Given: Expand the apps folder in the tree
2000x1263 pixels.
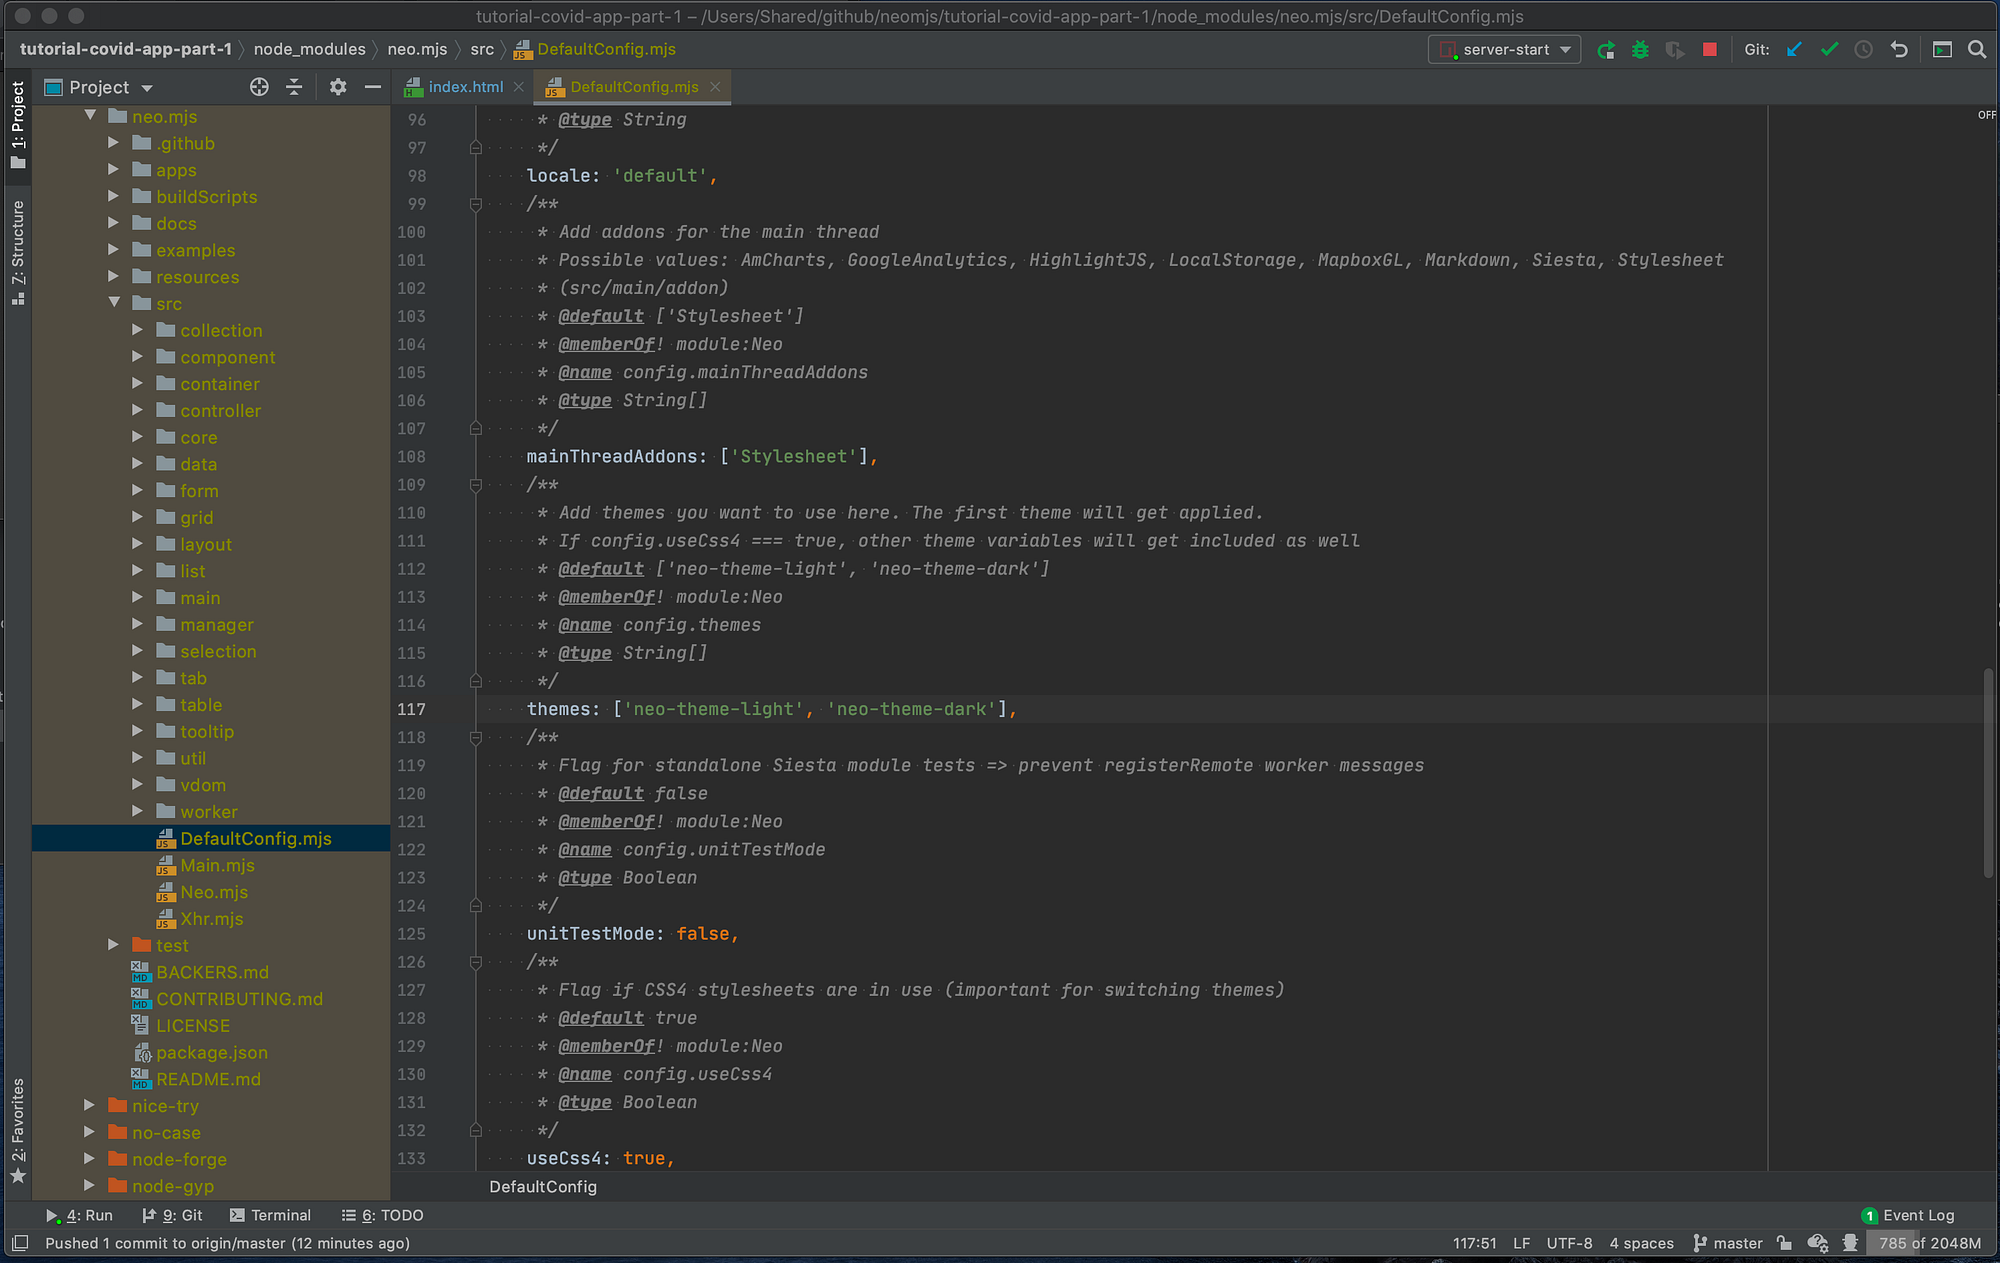Looking at the screenshot, I should (113, 170).
